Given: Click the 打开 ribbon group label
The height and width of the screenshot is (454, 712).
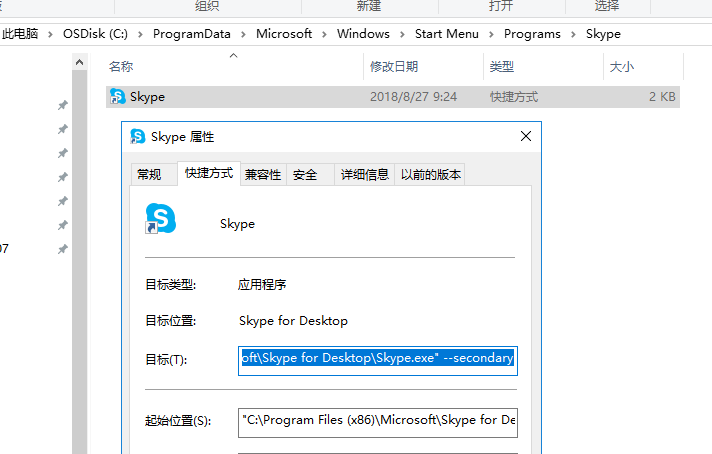Looking at the screenshot, I should tap(501, 6).
